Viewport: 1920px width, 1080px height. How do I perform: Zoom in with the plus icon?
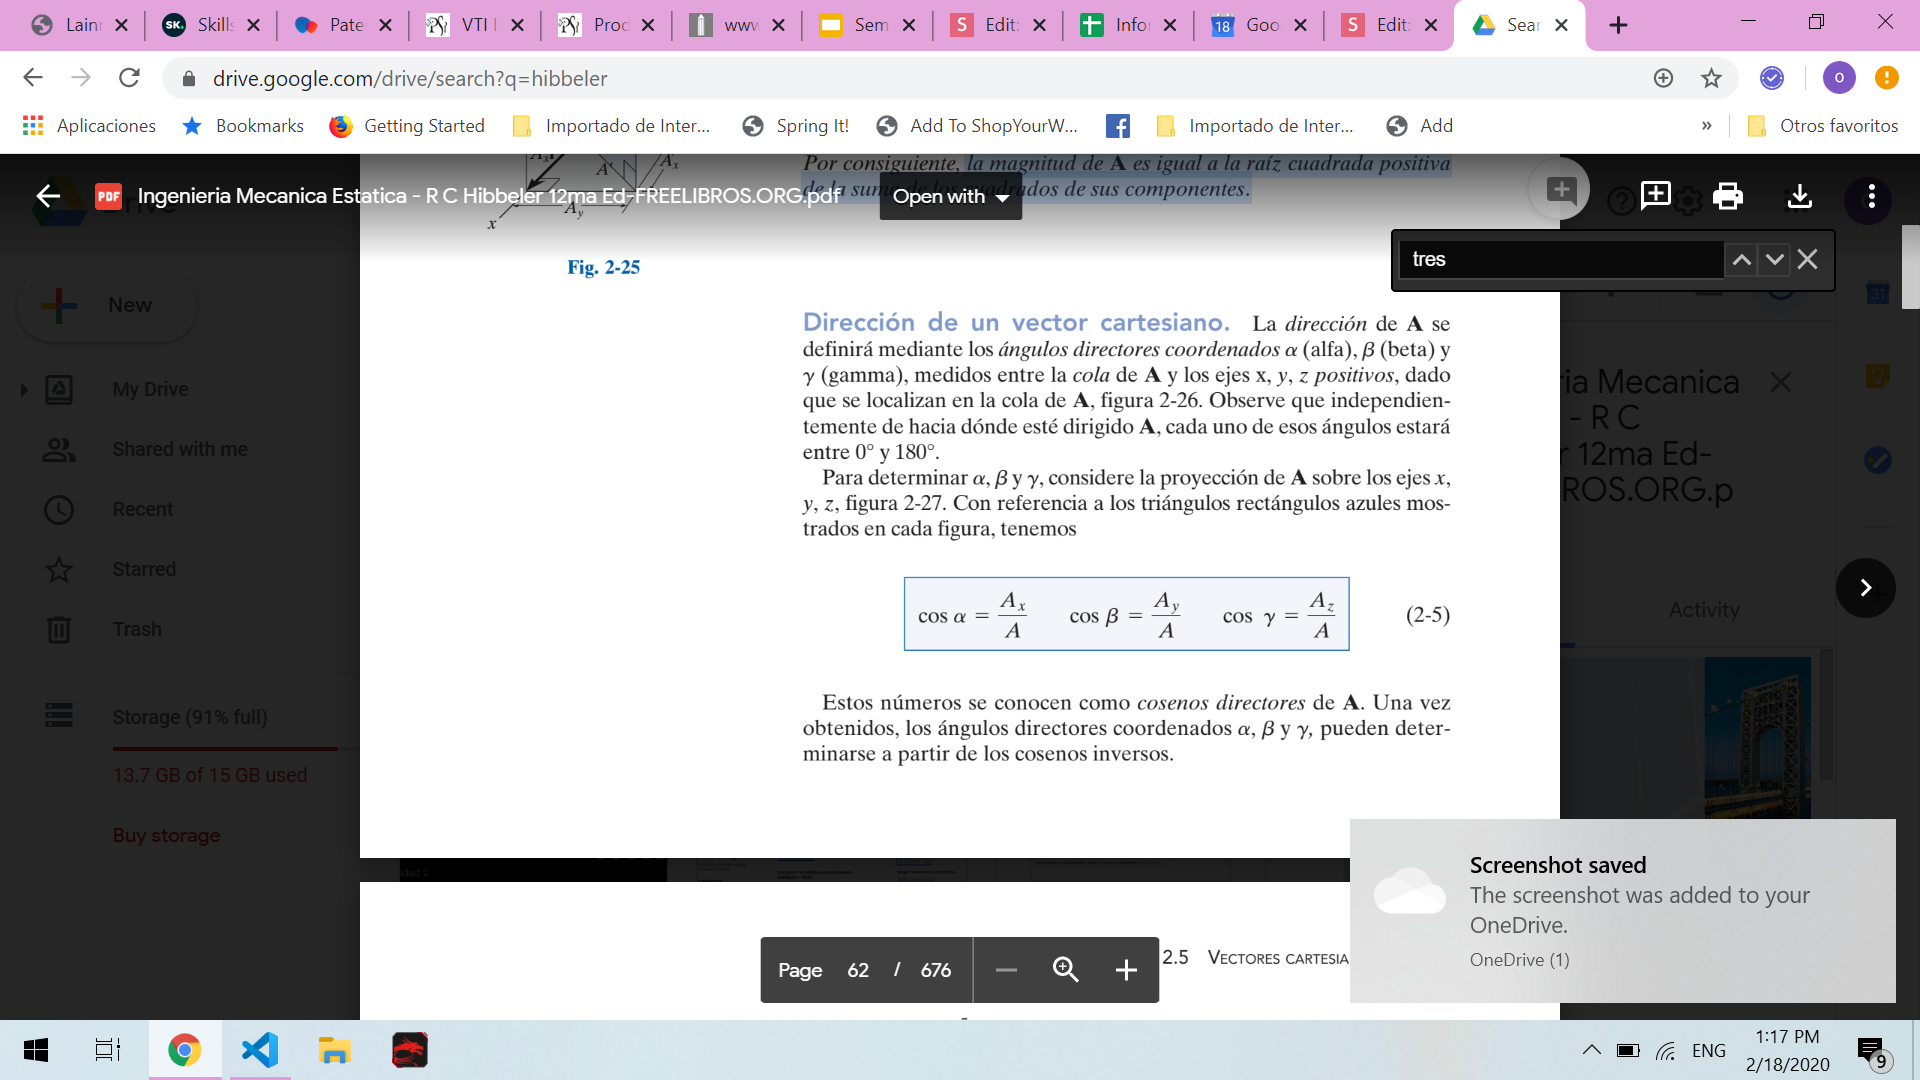click(x=1125, y=970)
